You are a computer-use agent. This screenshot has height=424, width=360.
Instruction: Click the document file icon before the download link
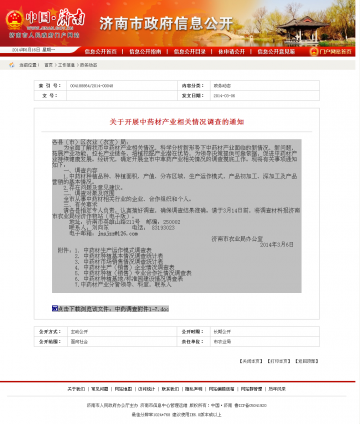pos(55,308)
